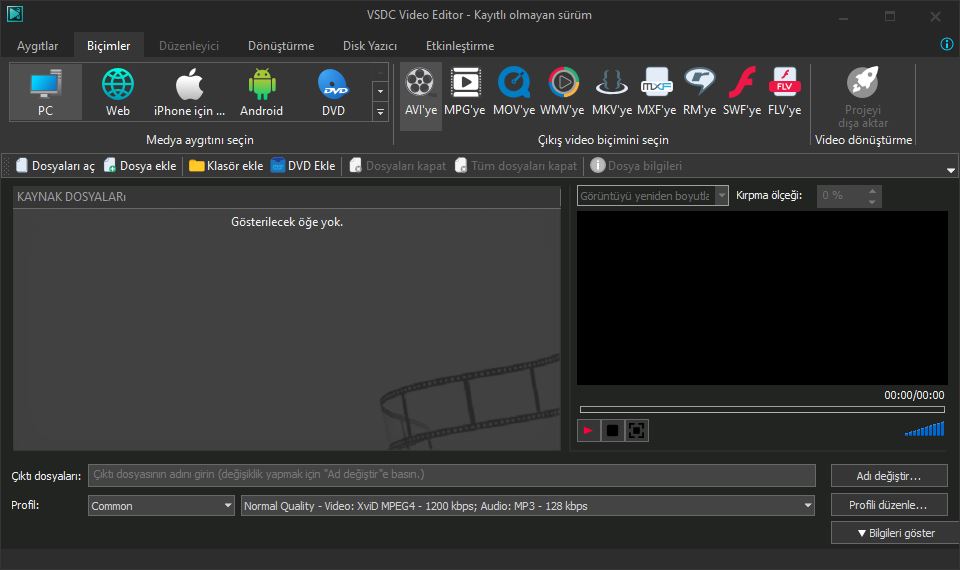960x570 pixels.
Task: Open the Etkinleştirme tab
Action: (460, 46)
